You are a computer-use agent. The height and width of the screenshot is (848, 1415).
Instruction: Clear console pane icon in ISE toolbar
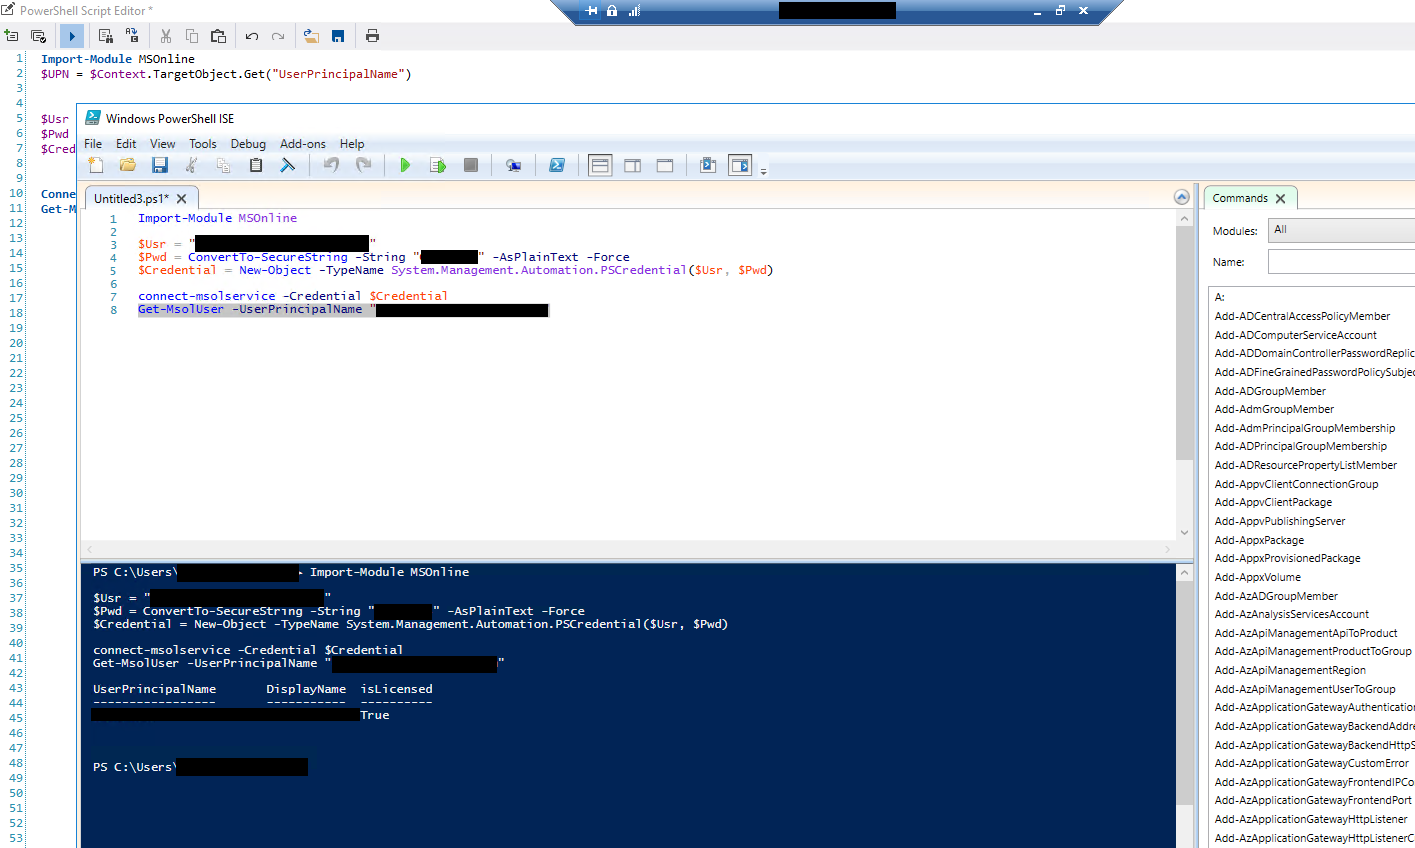pos(288,165)
